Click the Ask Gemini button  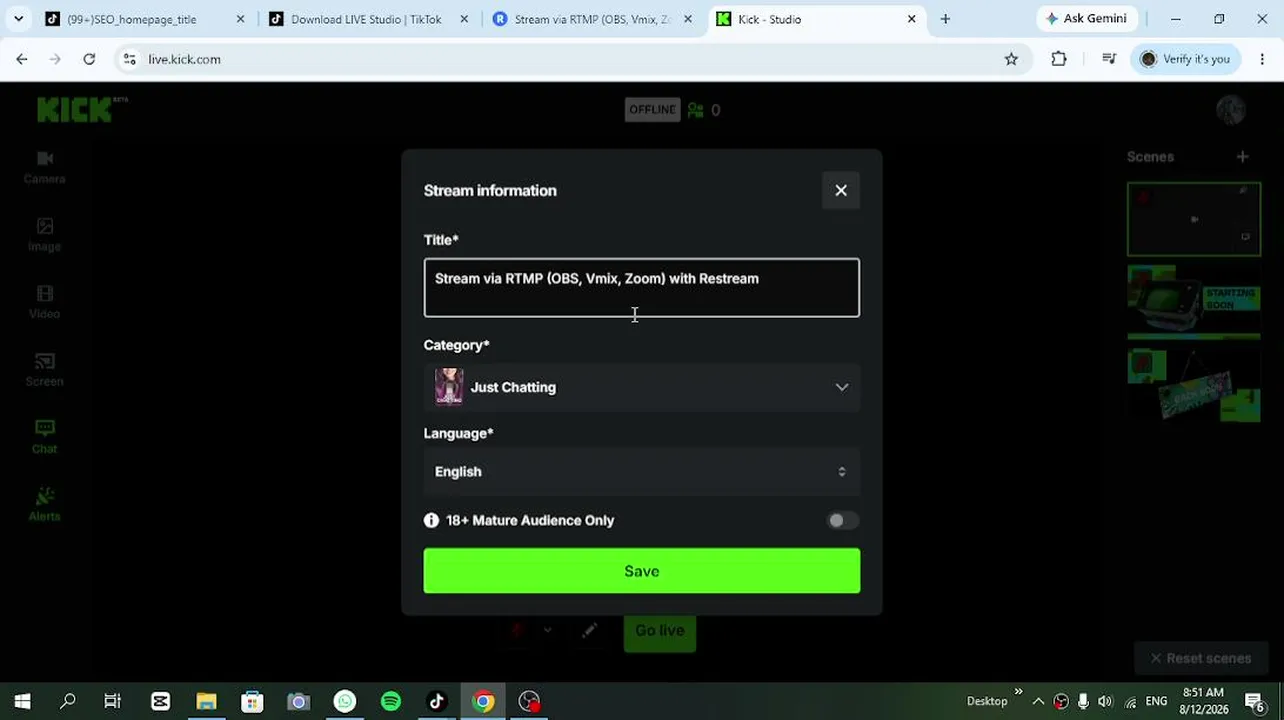tap(1086, 19)
